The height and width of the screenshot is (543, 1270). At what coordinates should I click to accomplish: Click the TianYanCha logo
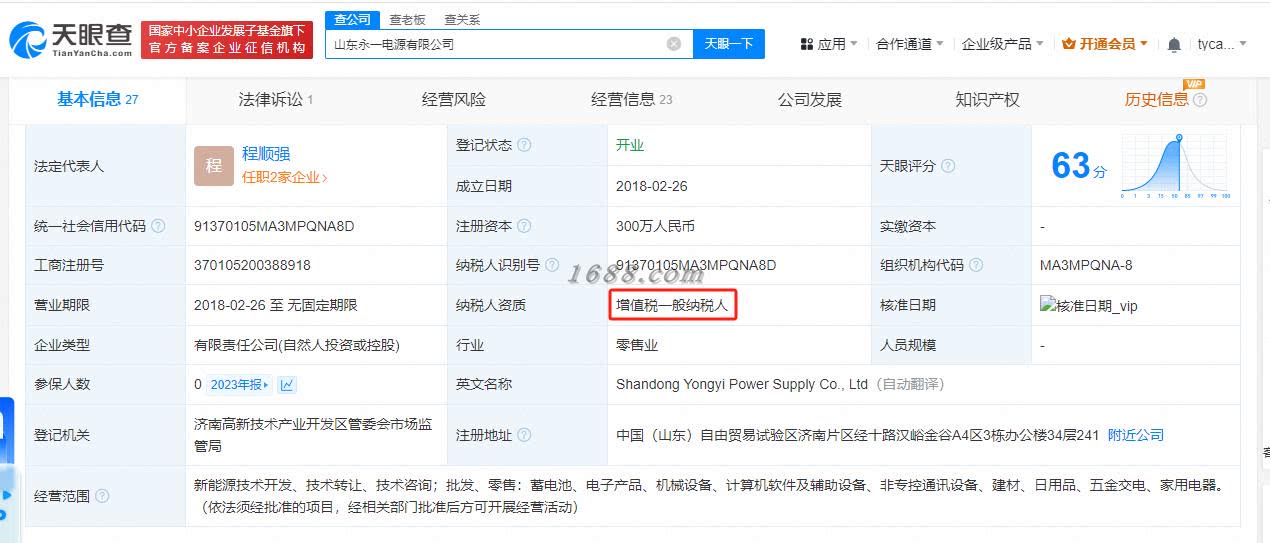click(x=70, y=40)
